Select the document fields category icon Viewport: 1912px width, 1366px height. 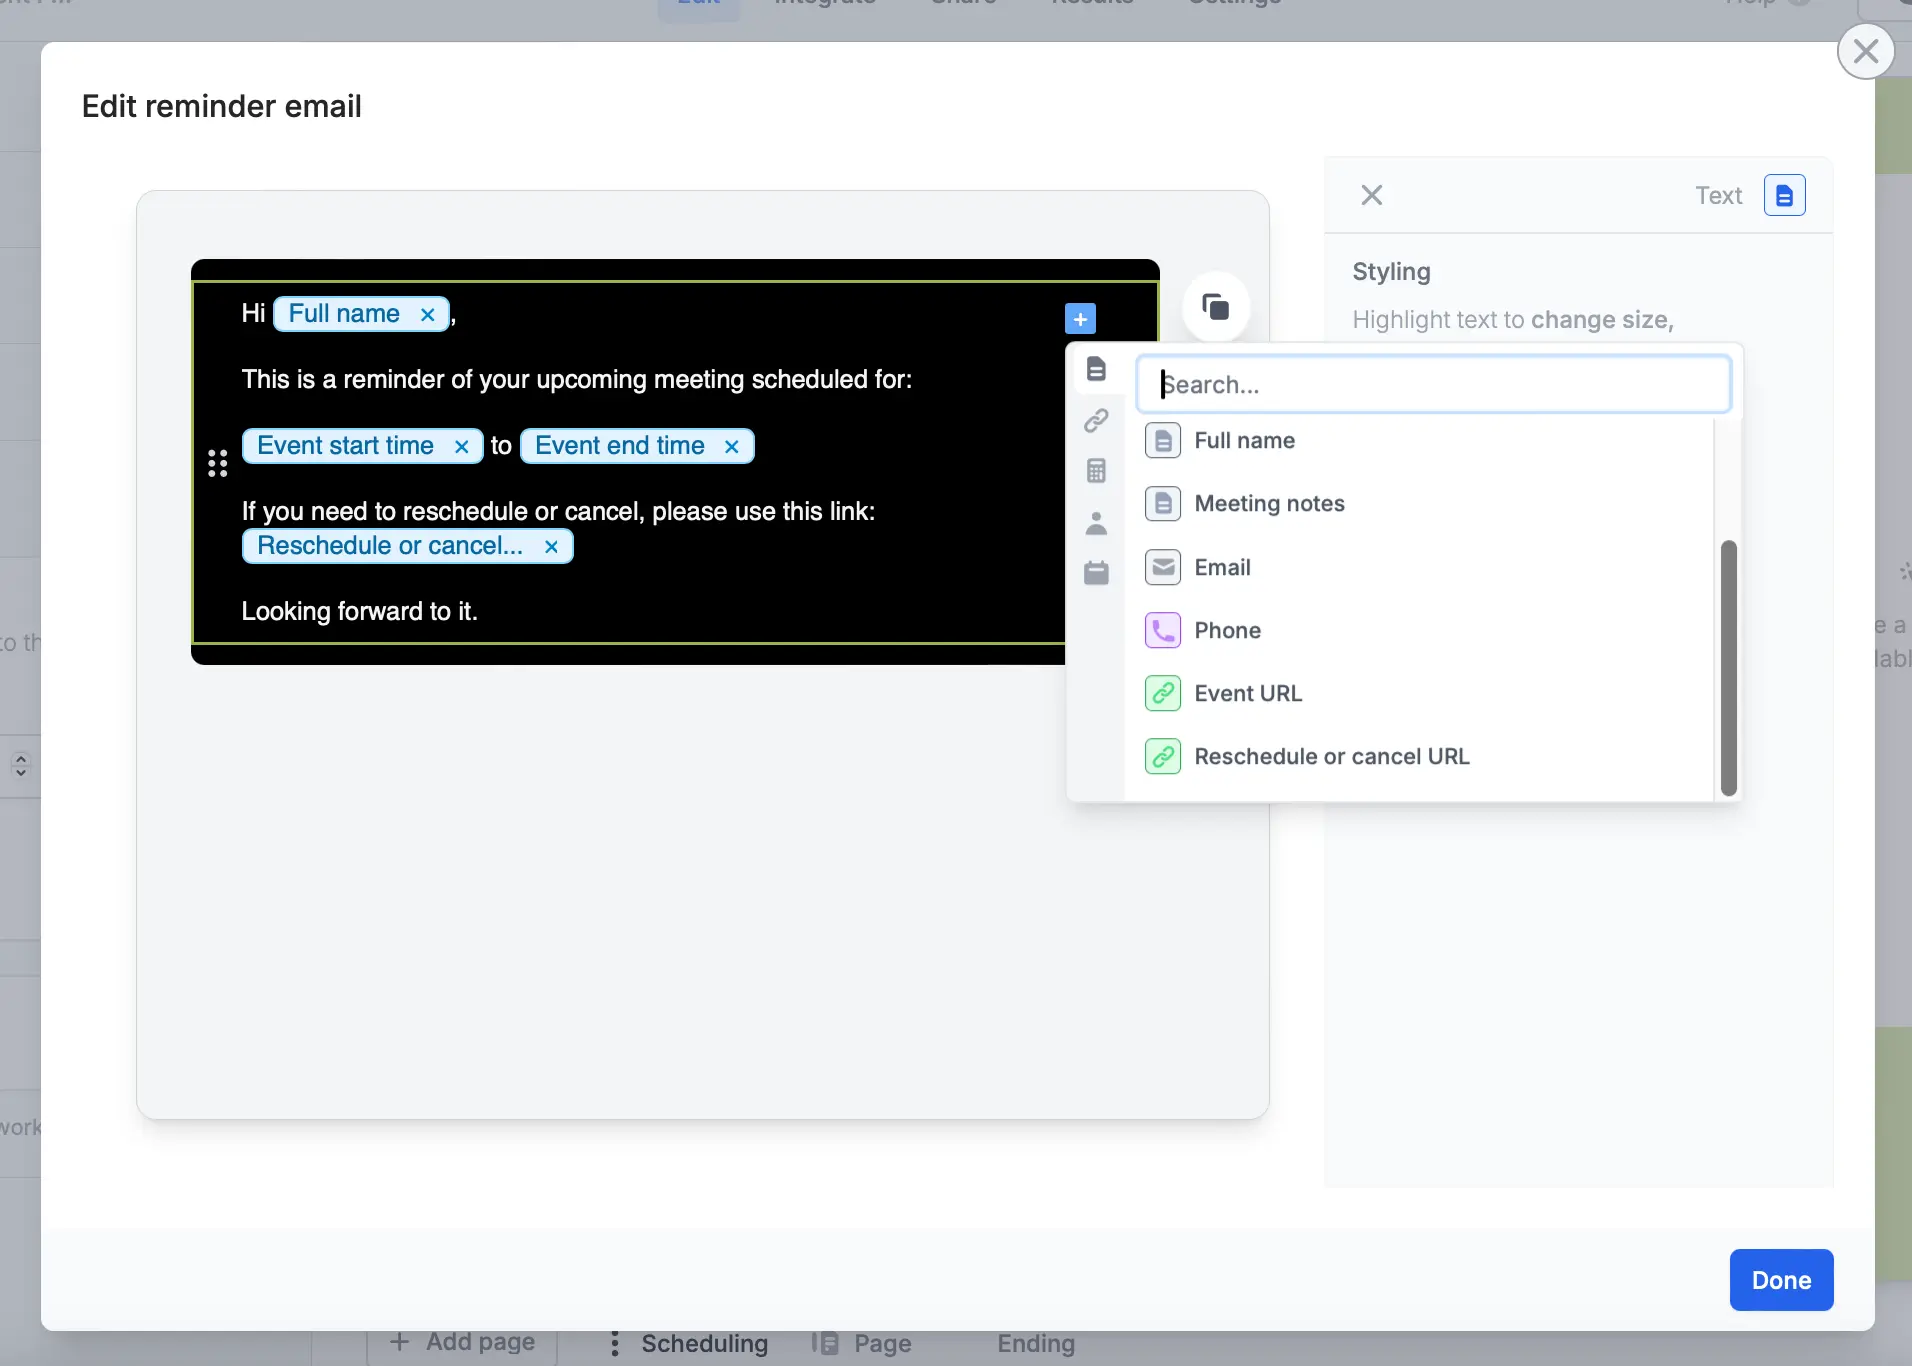coord(1096,369)
